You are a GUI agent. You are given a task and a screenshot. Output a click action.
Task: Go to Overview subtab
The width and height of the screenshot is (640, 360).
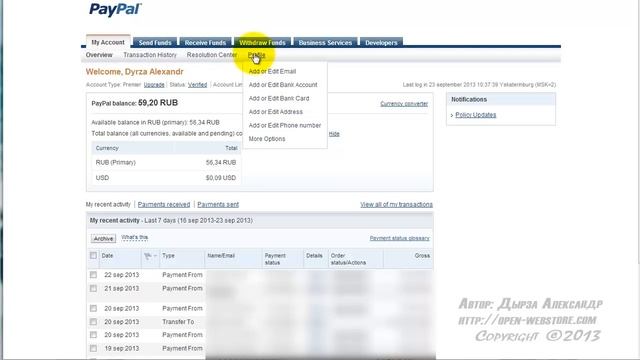(x=99, y=55)
